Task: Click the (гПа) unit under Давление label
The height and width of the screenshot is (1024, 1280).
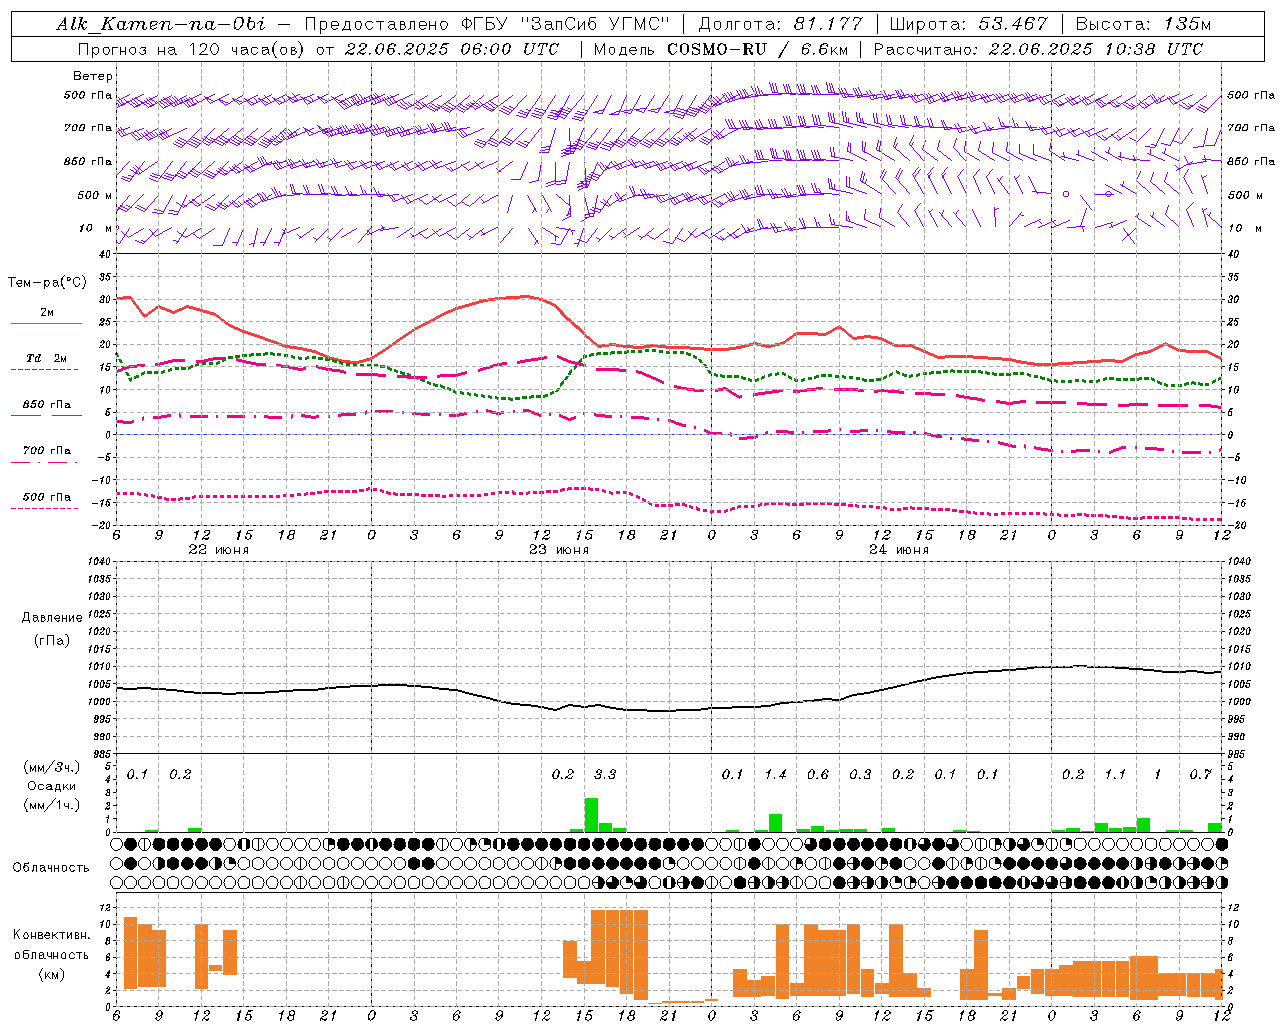Action: 52,640
